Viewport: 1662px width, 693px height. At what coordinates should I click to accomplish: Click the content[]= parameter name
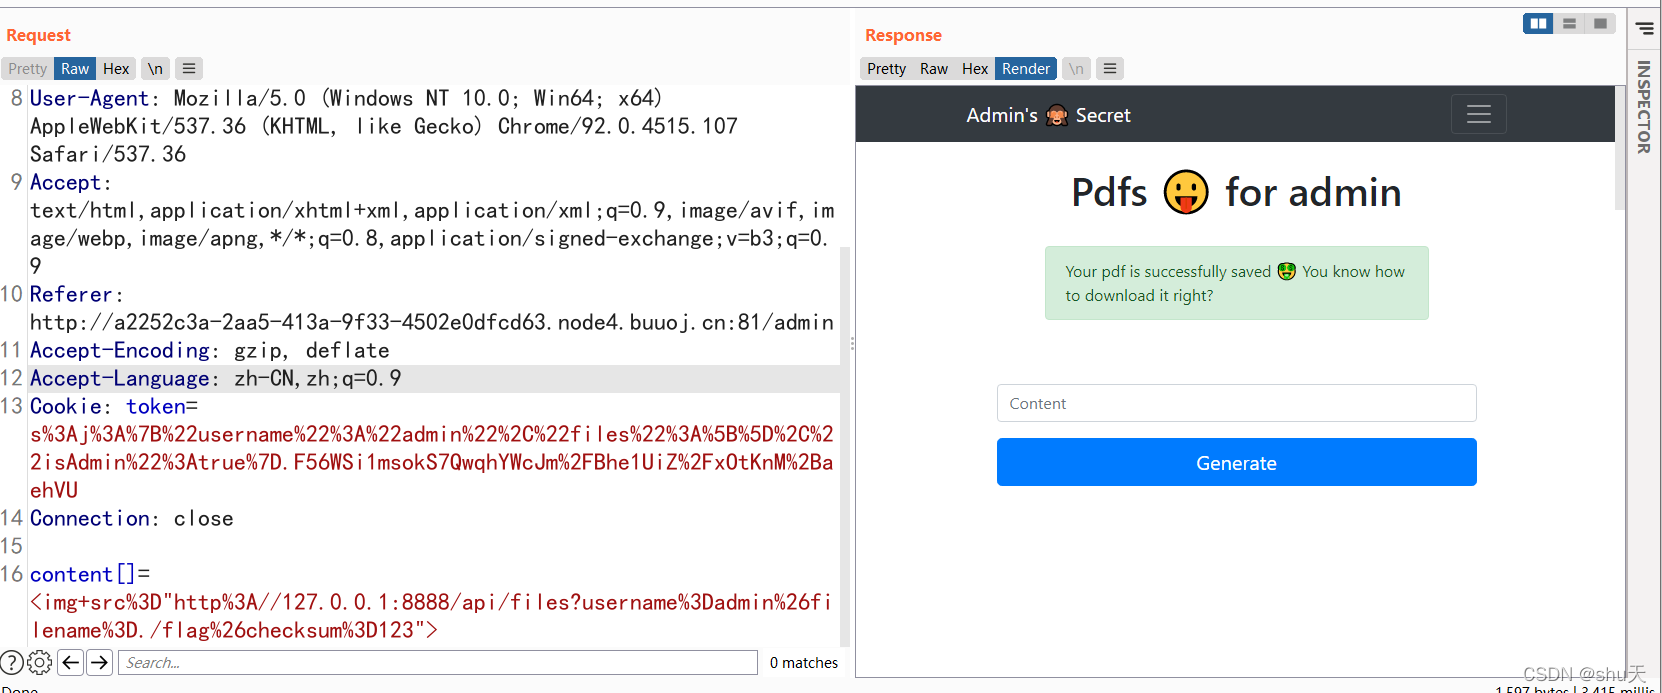[90, 574]
